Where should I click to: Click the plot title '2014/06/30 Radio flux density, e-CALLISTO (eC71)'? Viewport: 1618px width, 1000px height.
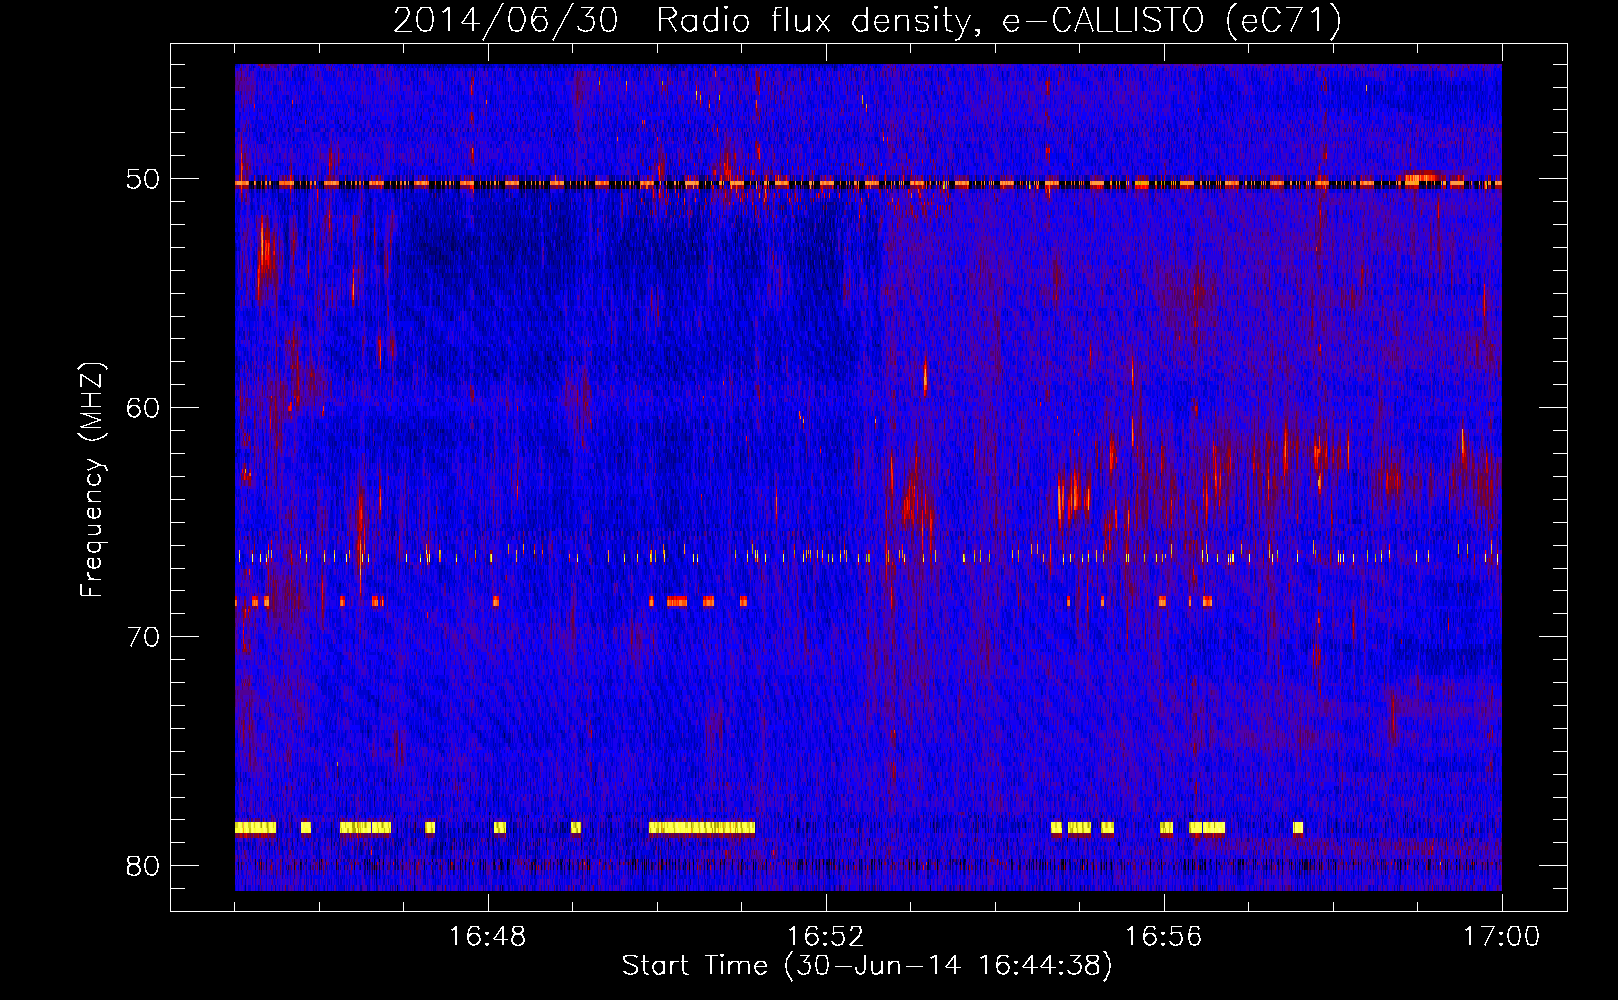867,20
